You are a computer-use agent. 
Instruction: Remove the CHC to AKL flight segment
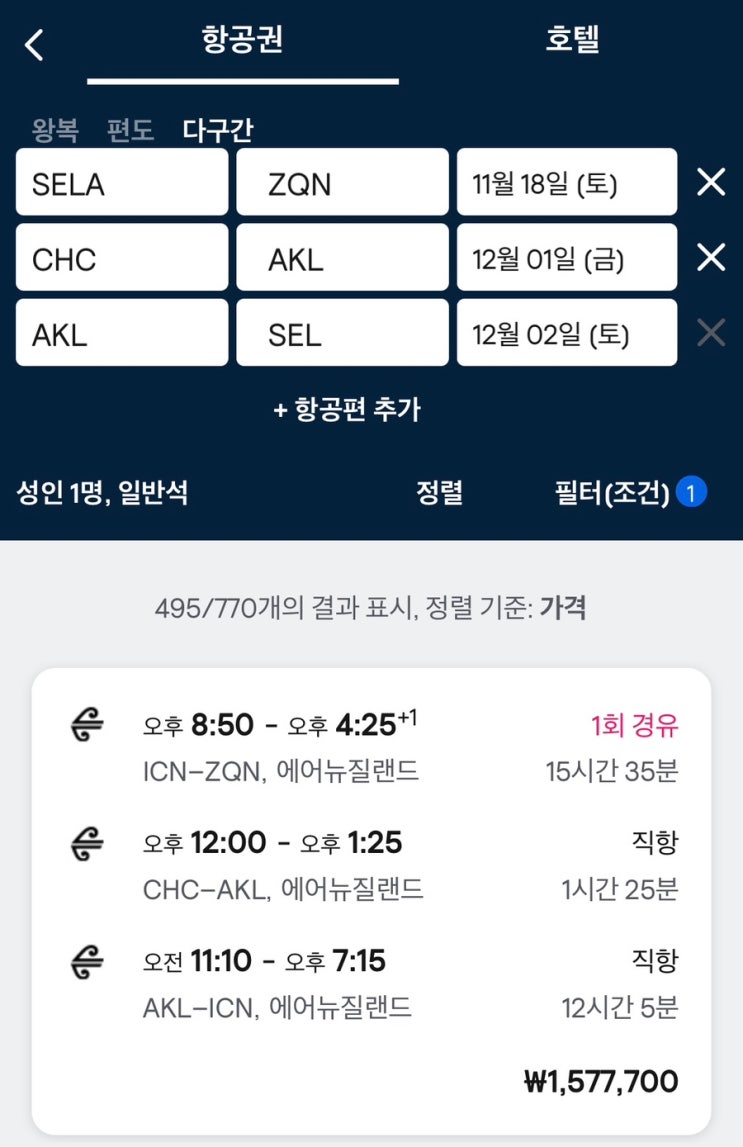[x=710, y=258]
